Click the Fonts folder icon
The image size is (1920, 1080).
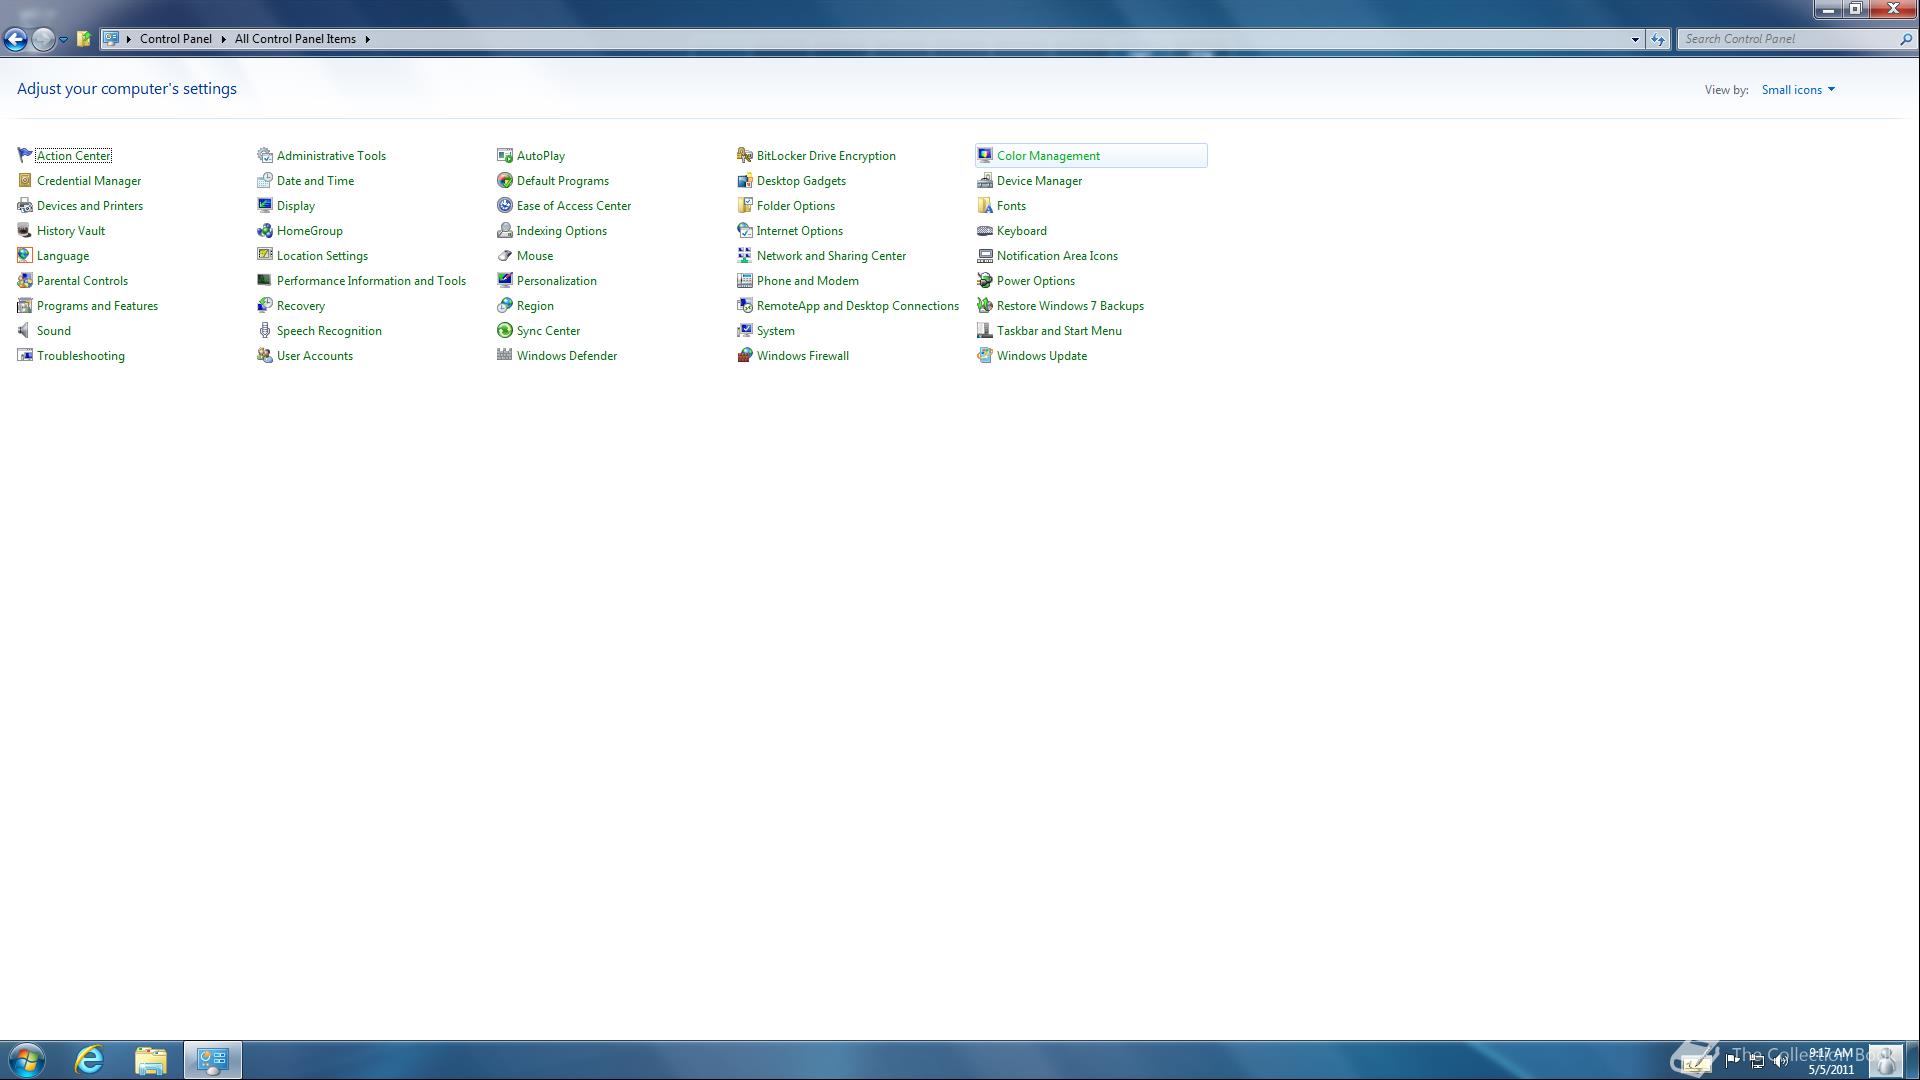click(985, 205)
